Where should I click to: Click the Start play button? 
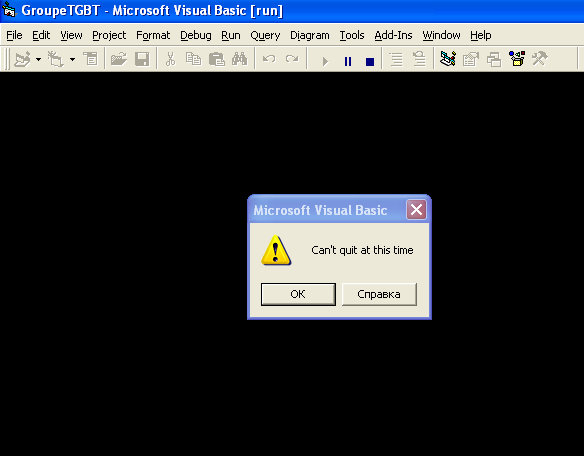[325, 61]
